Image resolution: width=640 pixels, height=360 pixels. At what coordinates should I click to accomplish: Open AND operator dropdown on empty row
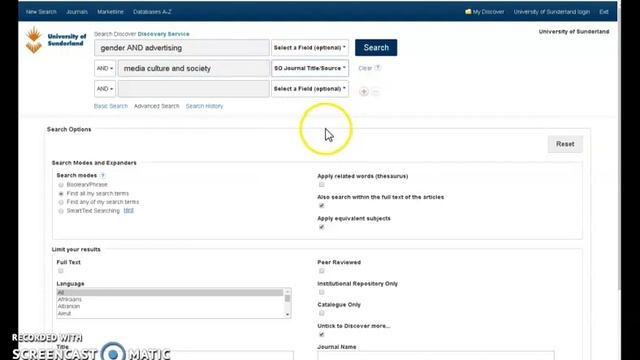pyautogui.click(x=105, y=89)
